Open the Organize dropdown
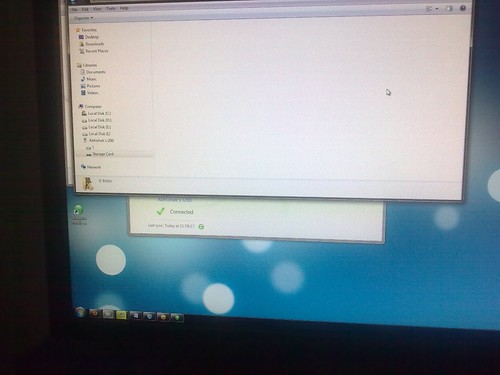This screenshot has width=500, height=375. tap(83, 18)
